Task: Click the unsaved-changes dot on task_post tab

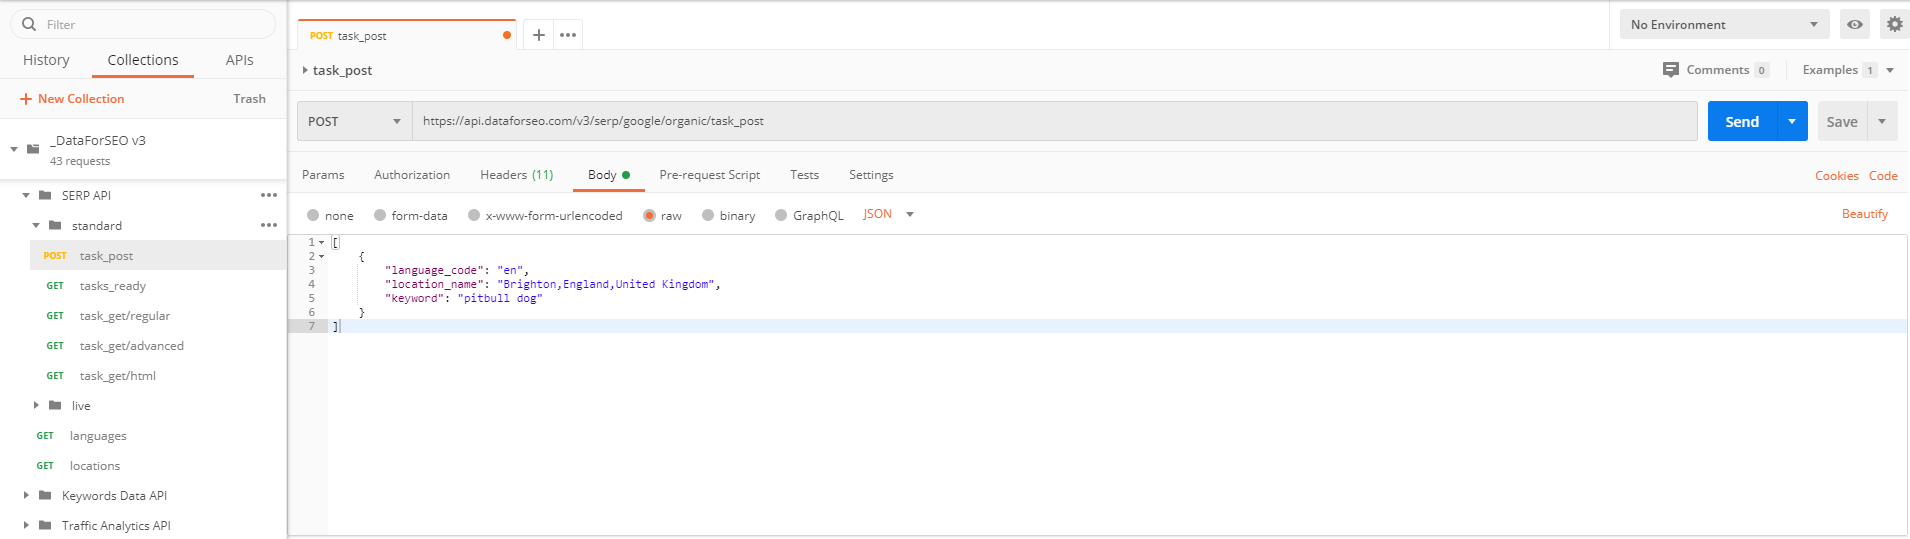Action: tap(507, 35)
